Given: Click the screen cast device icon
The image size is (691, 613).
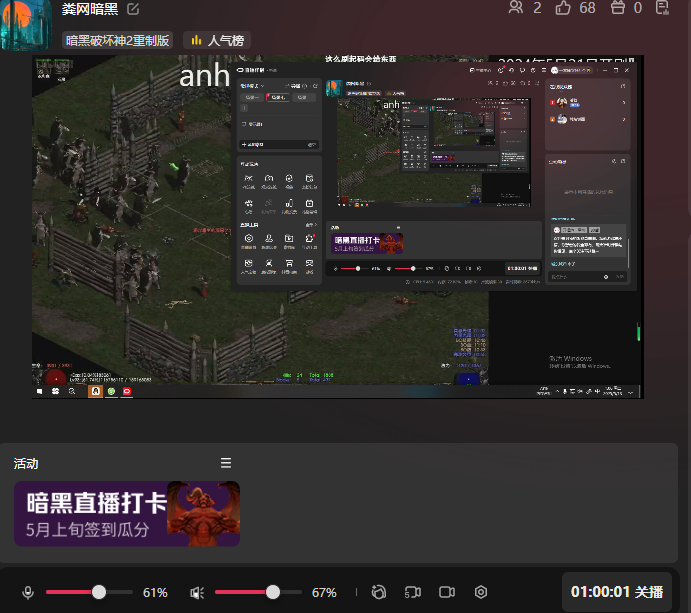Looking at the screenshot, I should (x=413, y=592).
